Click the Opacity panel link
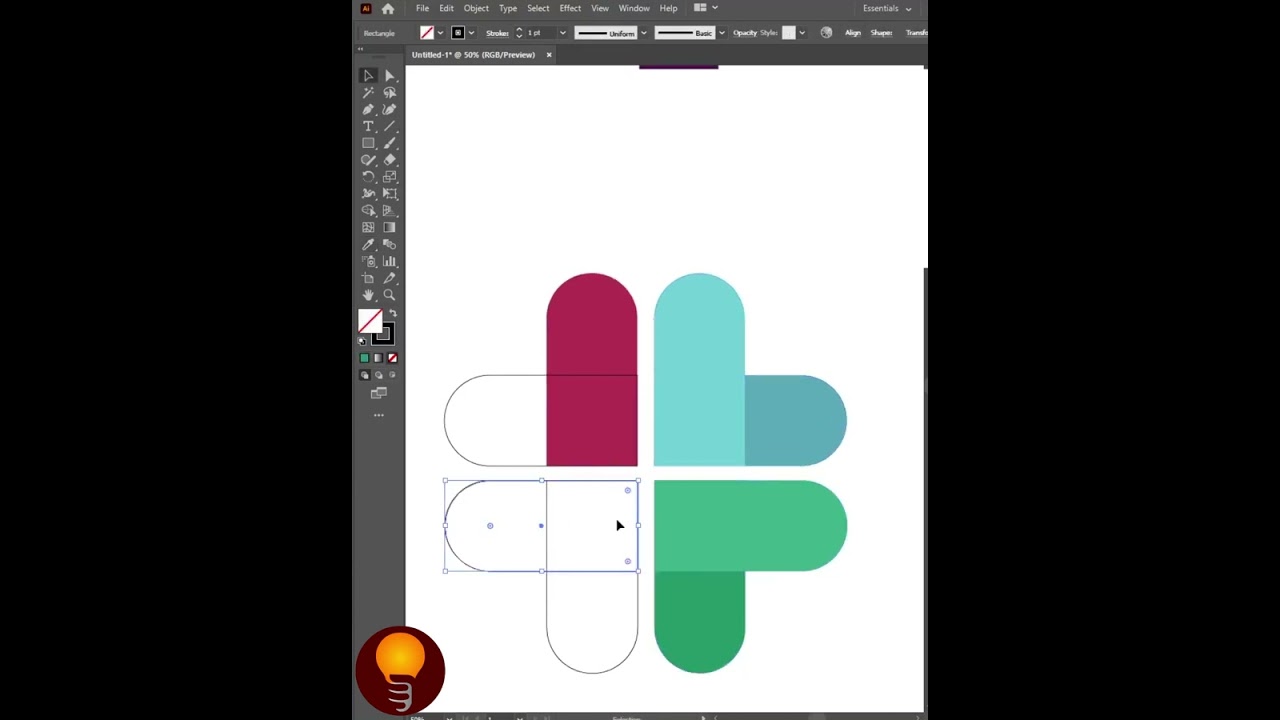1280x720 pixels. click(x=745, y=33)
